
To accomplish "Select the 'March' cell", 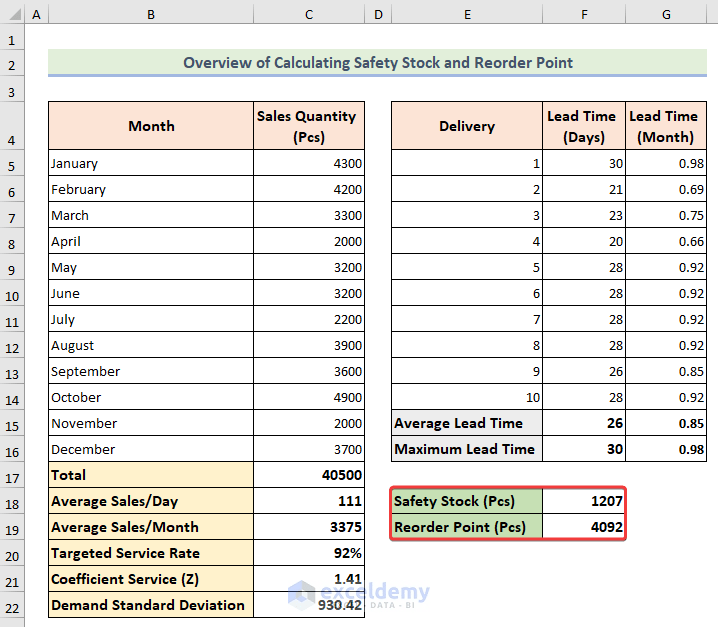I will 151,215.
